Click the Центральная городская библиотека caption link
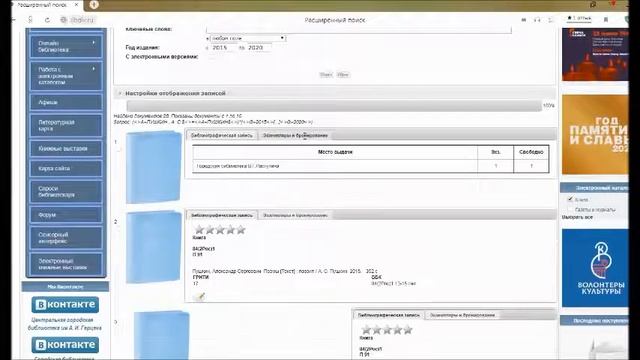Screen dimensions: 640x360 (x=64, y=324)
